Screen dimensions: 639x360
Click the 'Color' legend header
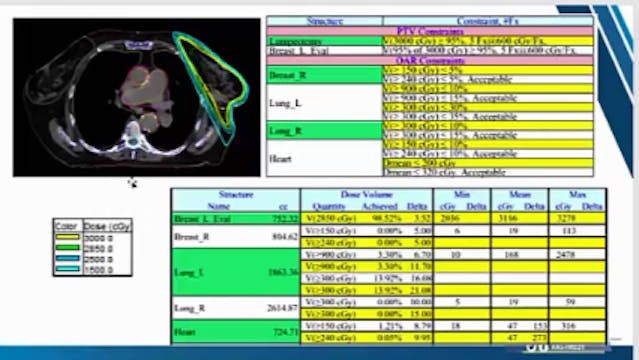click(66, 226)
